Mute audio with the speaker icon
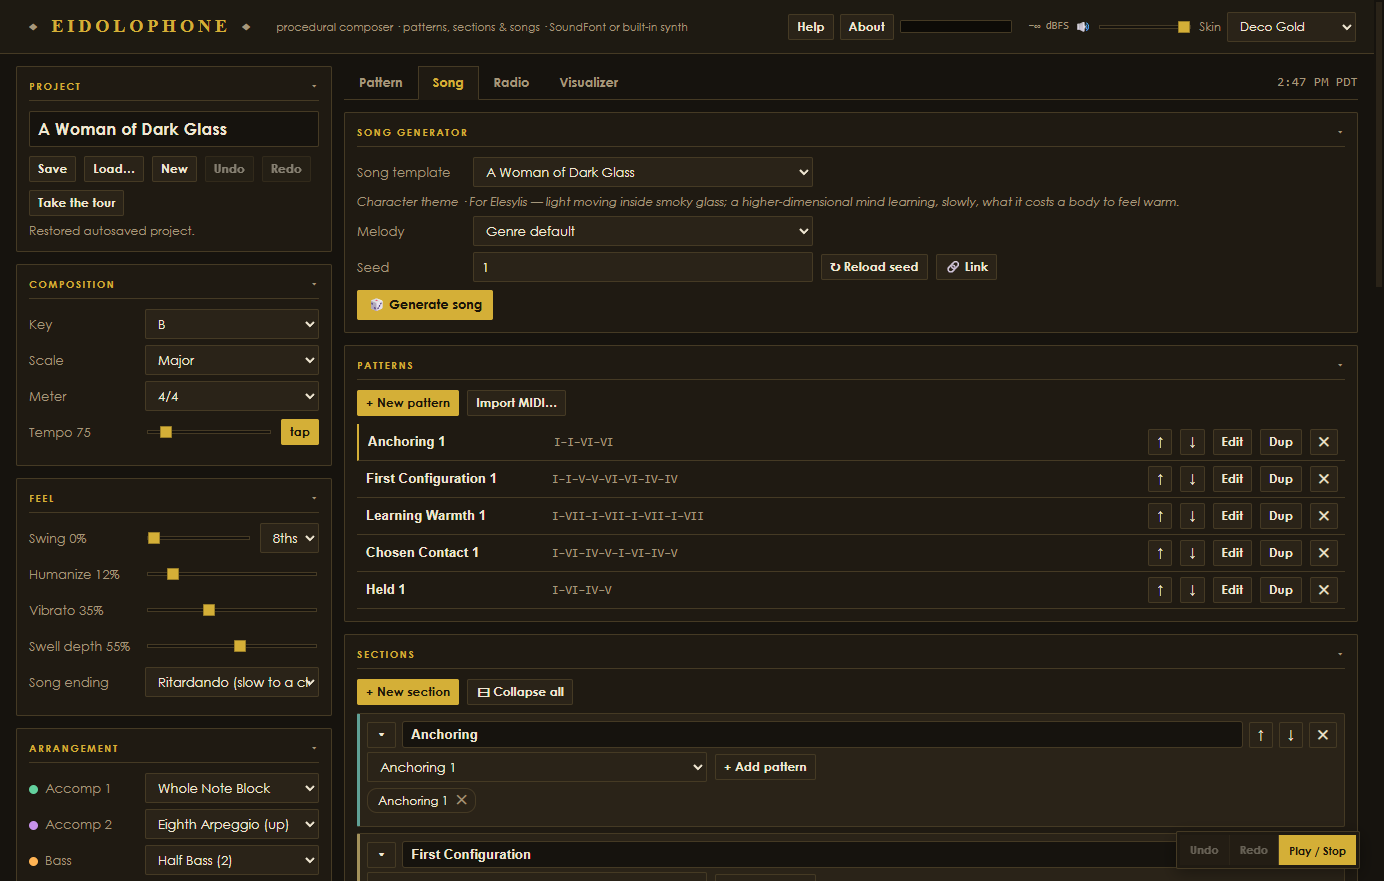This screenshot has height=881, width=1384. (x=1083, y=27)
